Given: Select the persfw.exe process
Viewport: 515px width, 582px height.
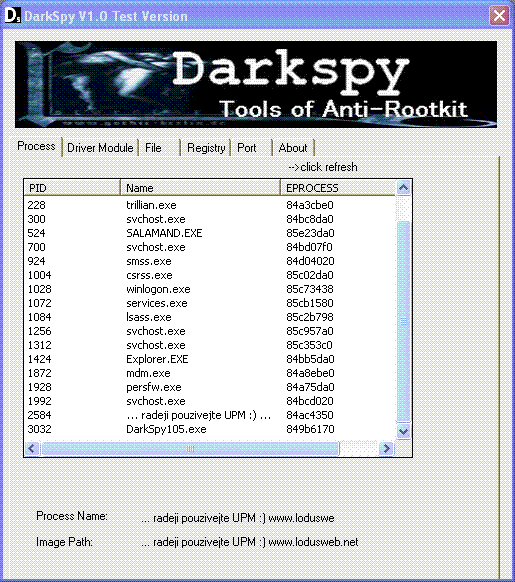Looking at the screenshot, I should [x=209, y=387].
